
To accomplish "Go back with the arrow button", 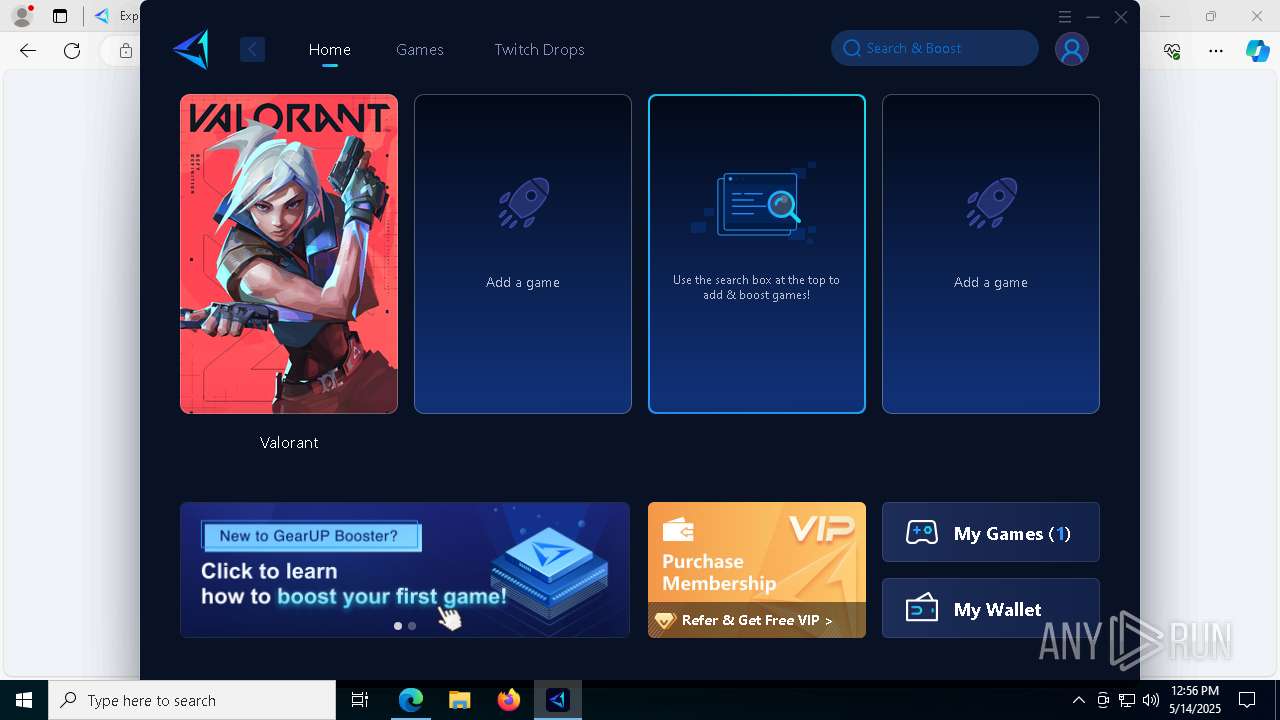I will click(x=252, y=49).
